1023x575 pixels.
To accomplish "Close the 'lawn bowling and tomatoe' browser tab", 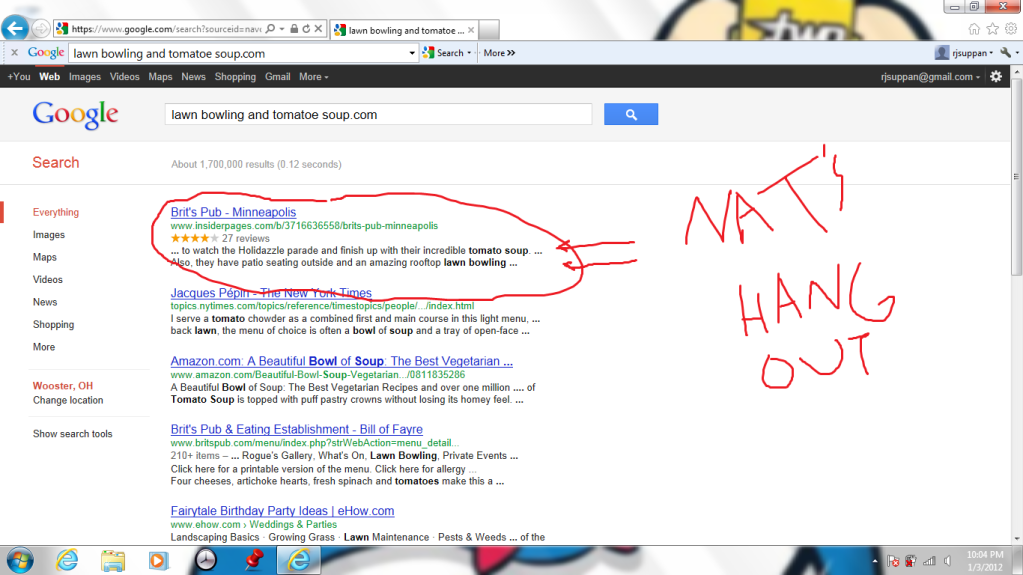I will pos(473,30).
